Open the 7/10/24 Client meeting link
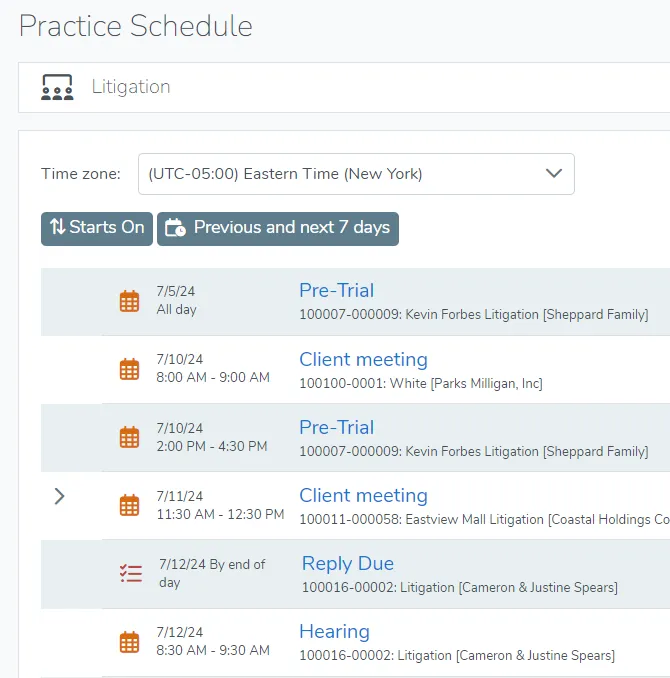Viewport: 670px width, 678px height. [363, 359]
